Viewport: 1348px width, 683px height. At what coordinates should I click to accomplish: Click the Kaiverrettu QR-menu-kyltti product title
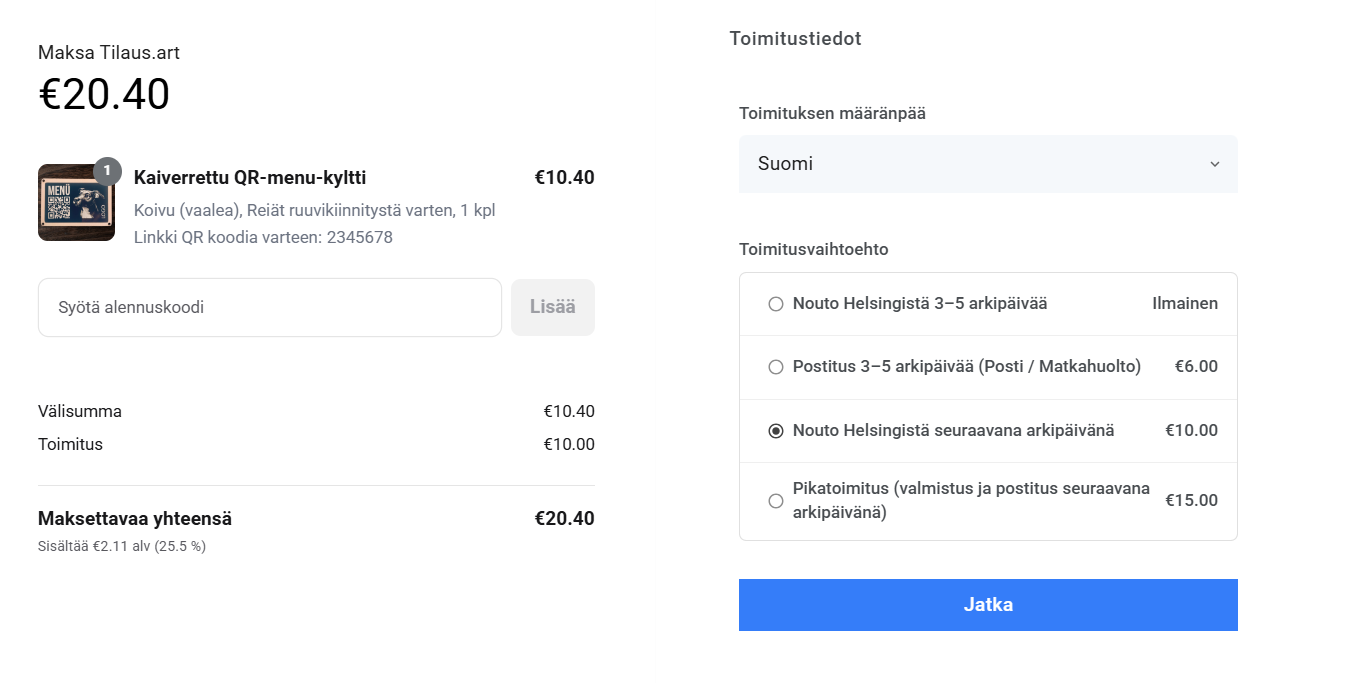250,178
